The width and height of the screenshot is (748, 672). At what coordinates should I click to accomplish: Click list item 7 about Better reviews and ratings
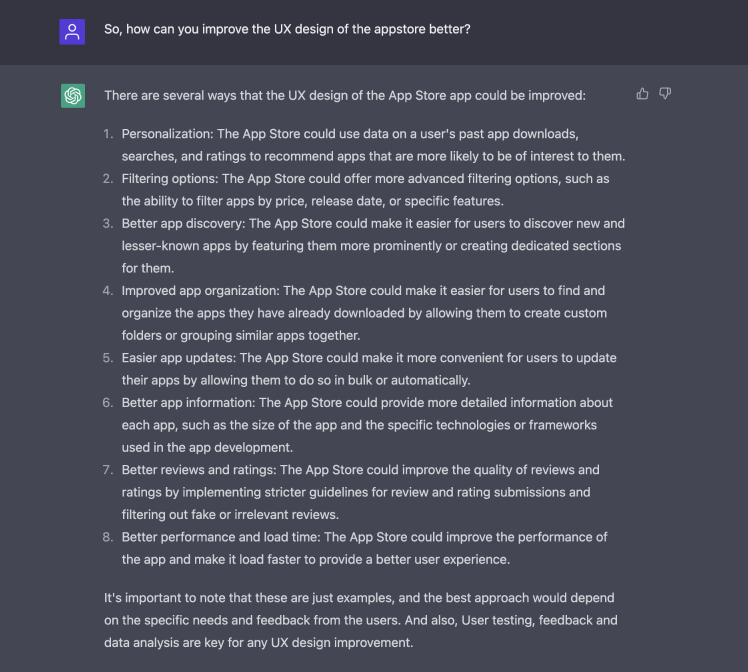(361, 492)
